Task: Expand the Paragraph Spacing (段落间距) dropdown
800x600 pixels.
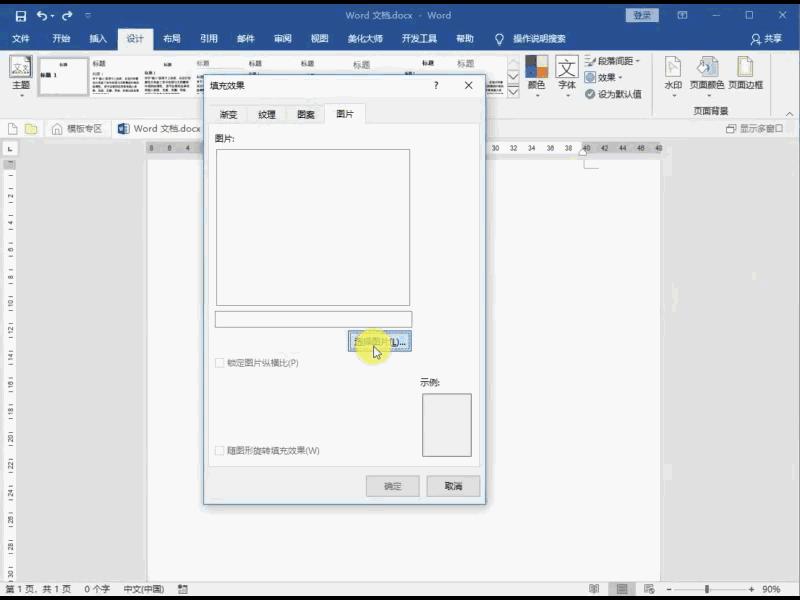Action: point(612,61)
